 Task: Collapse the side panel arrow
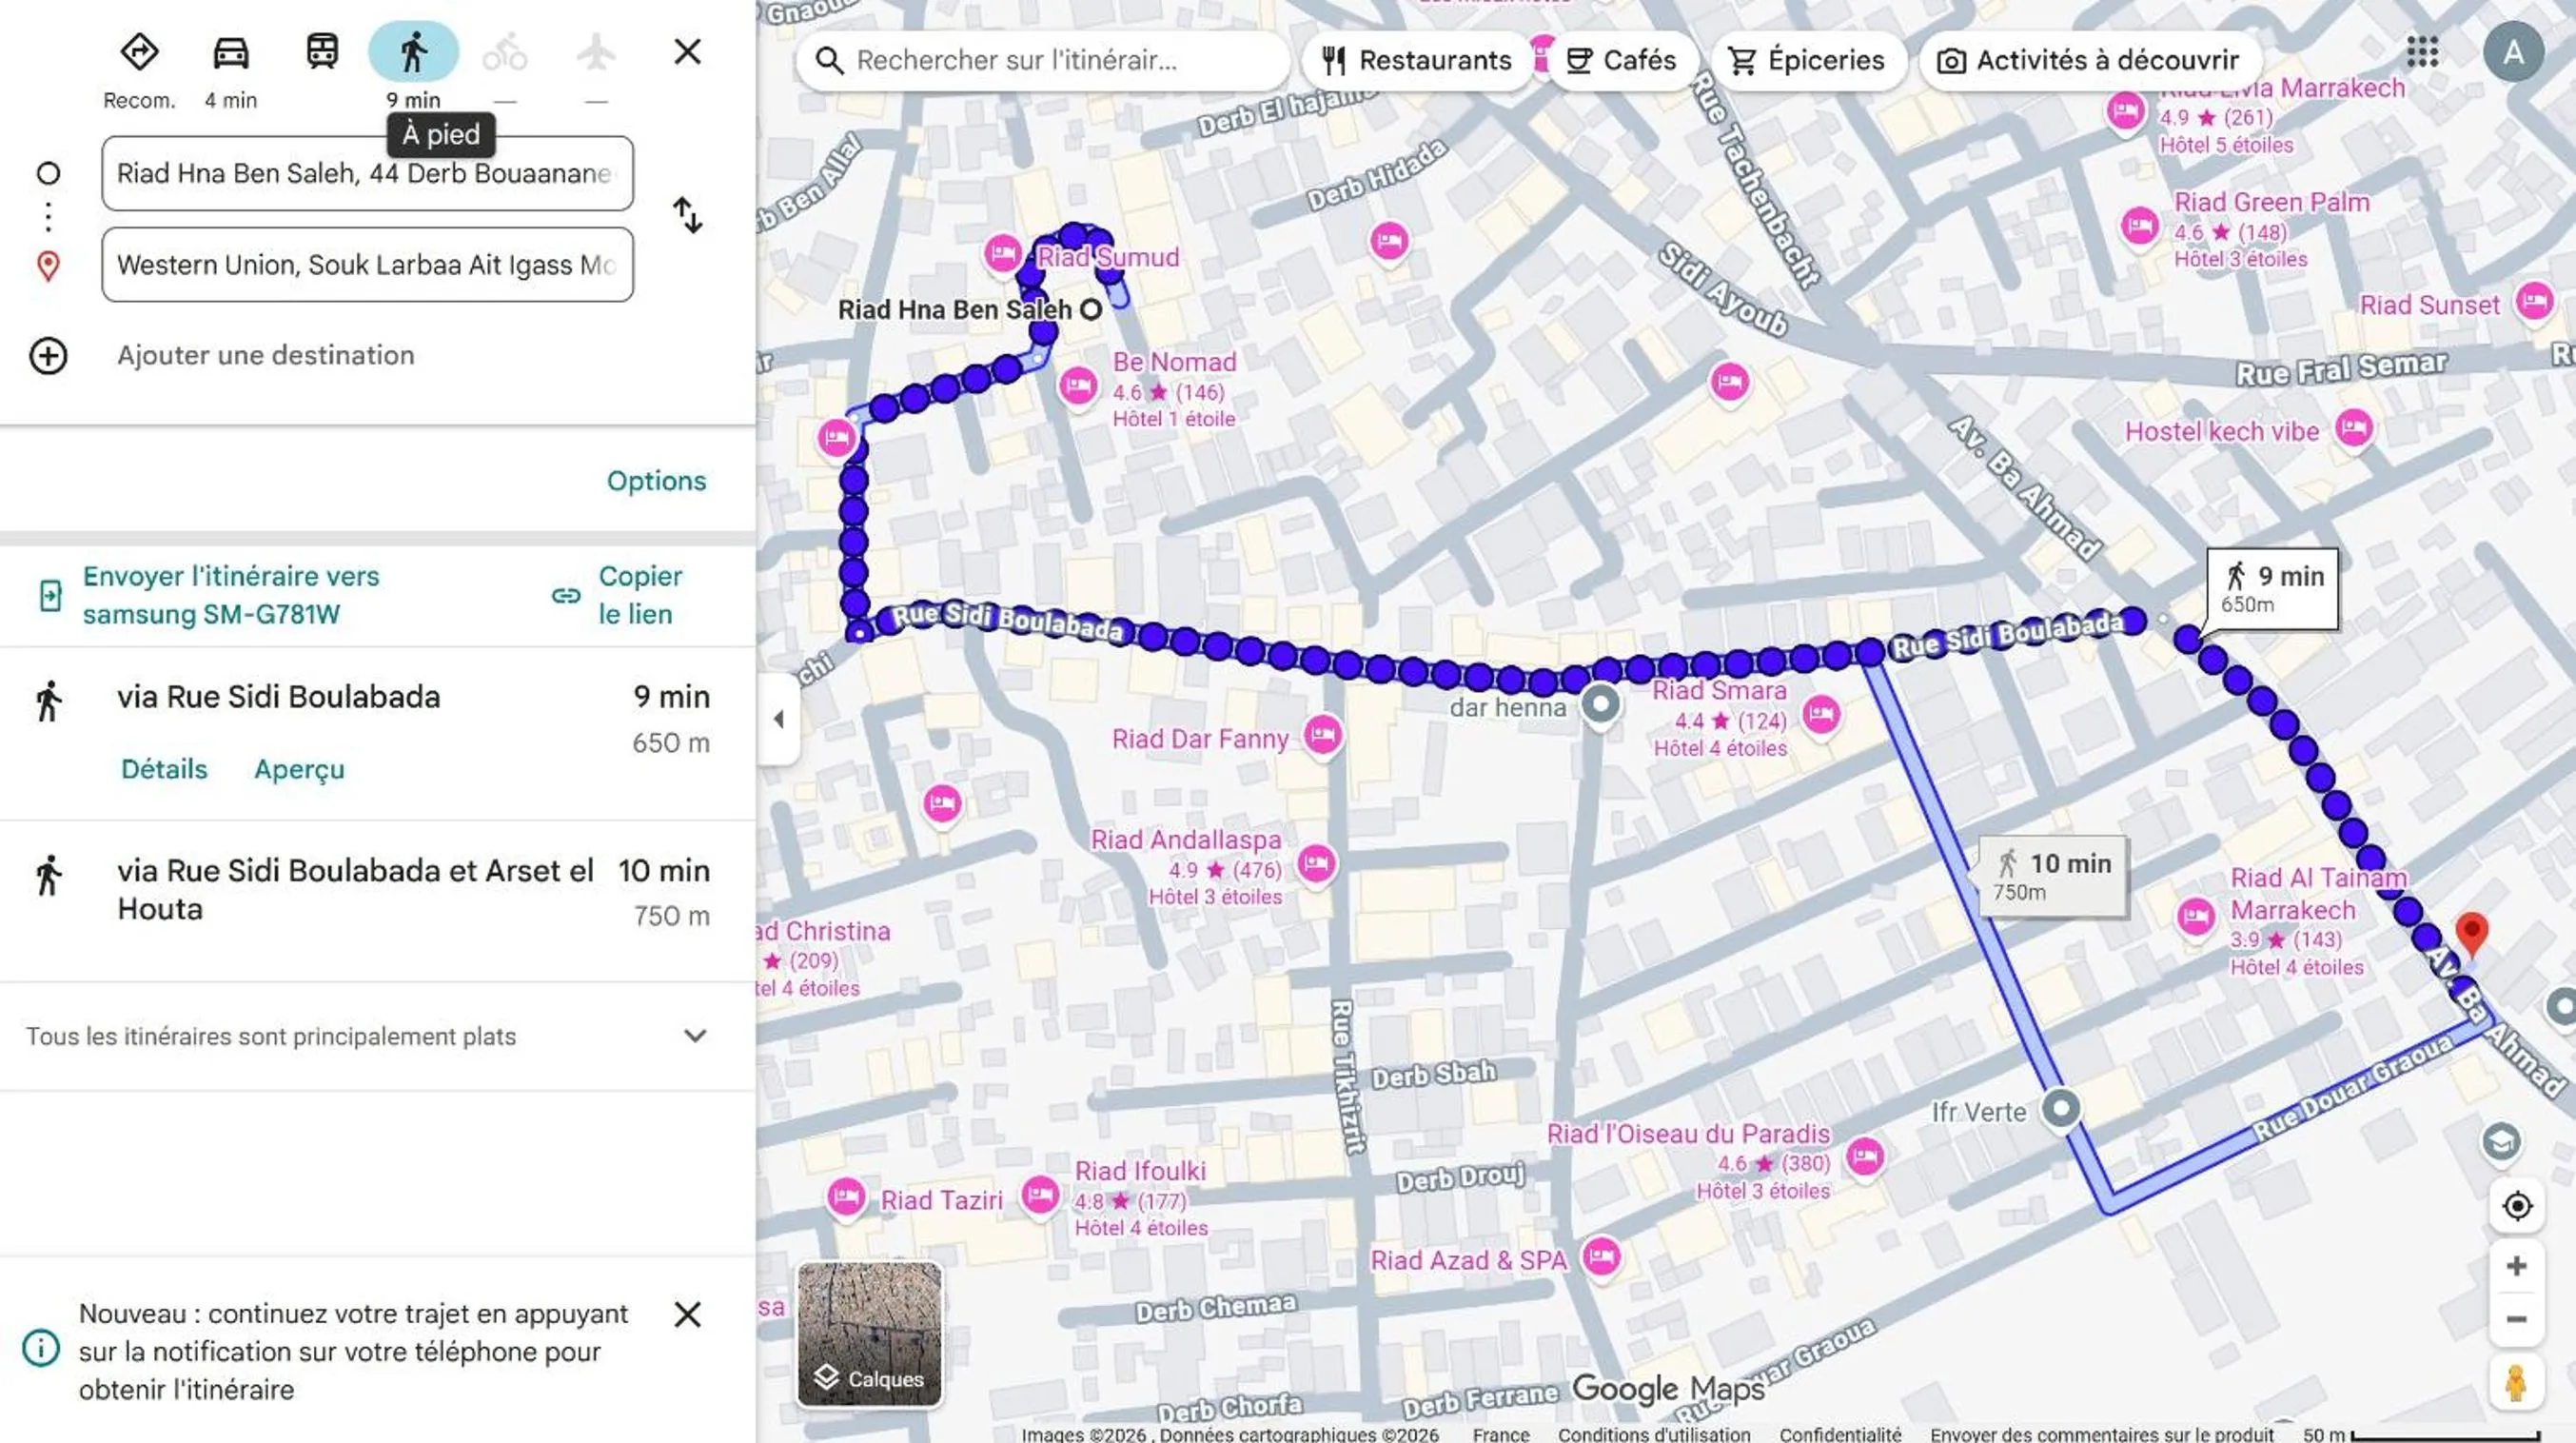tap(779, 719)
